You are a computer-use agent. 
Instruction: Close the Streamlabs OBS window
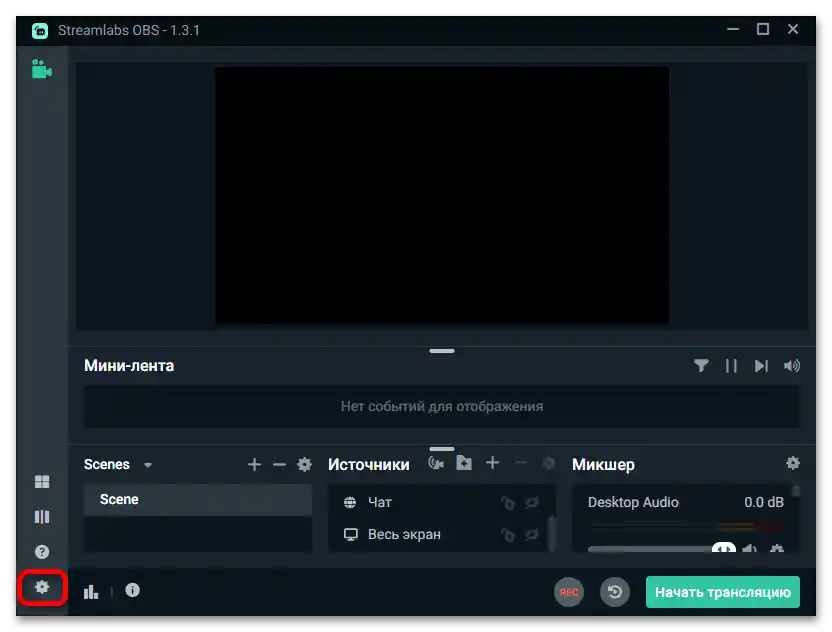(x=793, y=29)
